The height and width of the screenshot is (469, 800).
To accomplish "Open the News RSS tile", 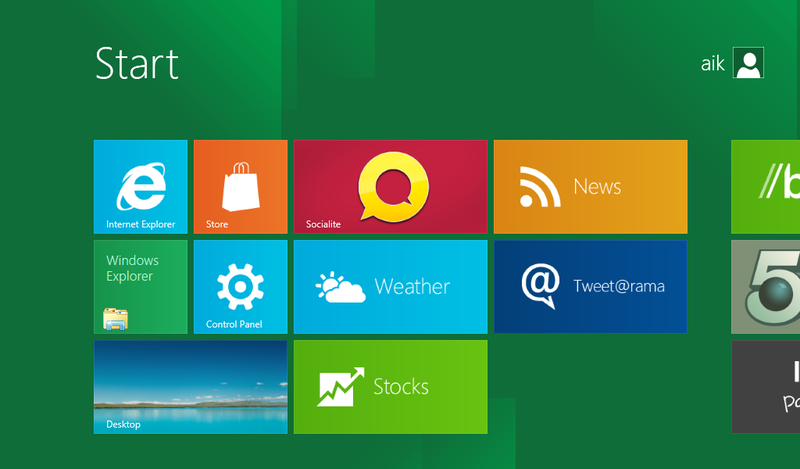I will [x=590, y=187].
